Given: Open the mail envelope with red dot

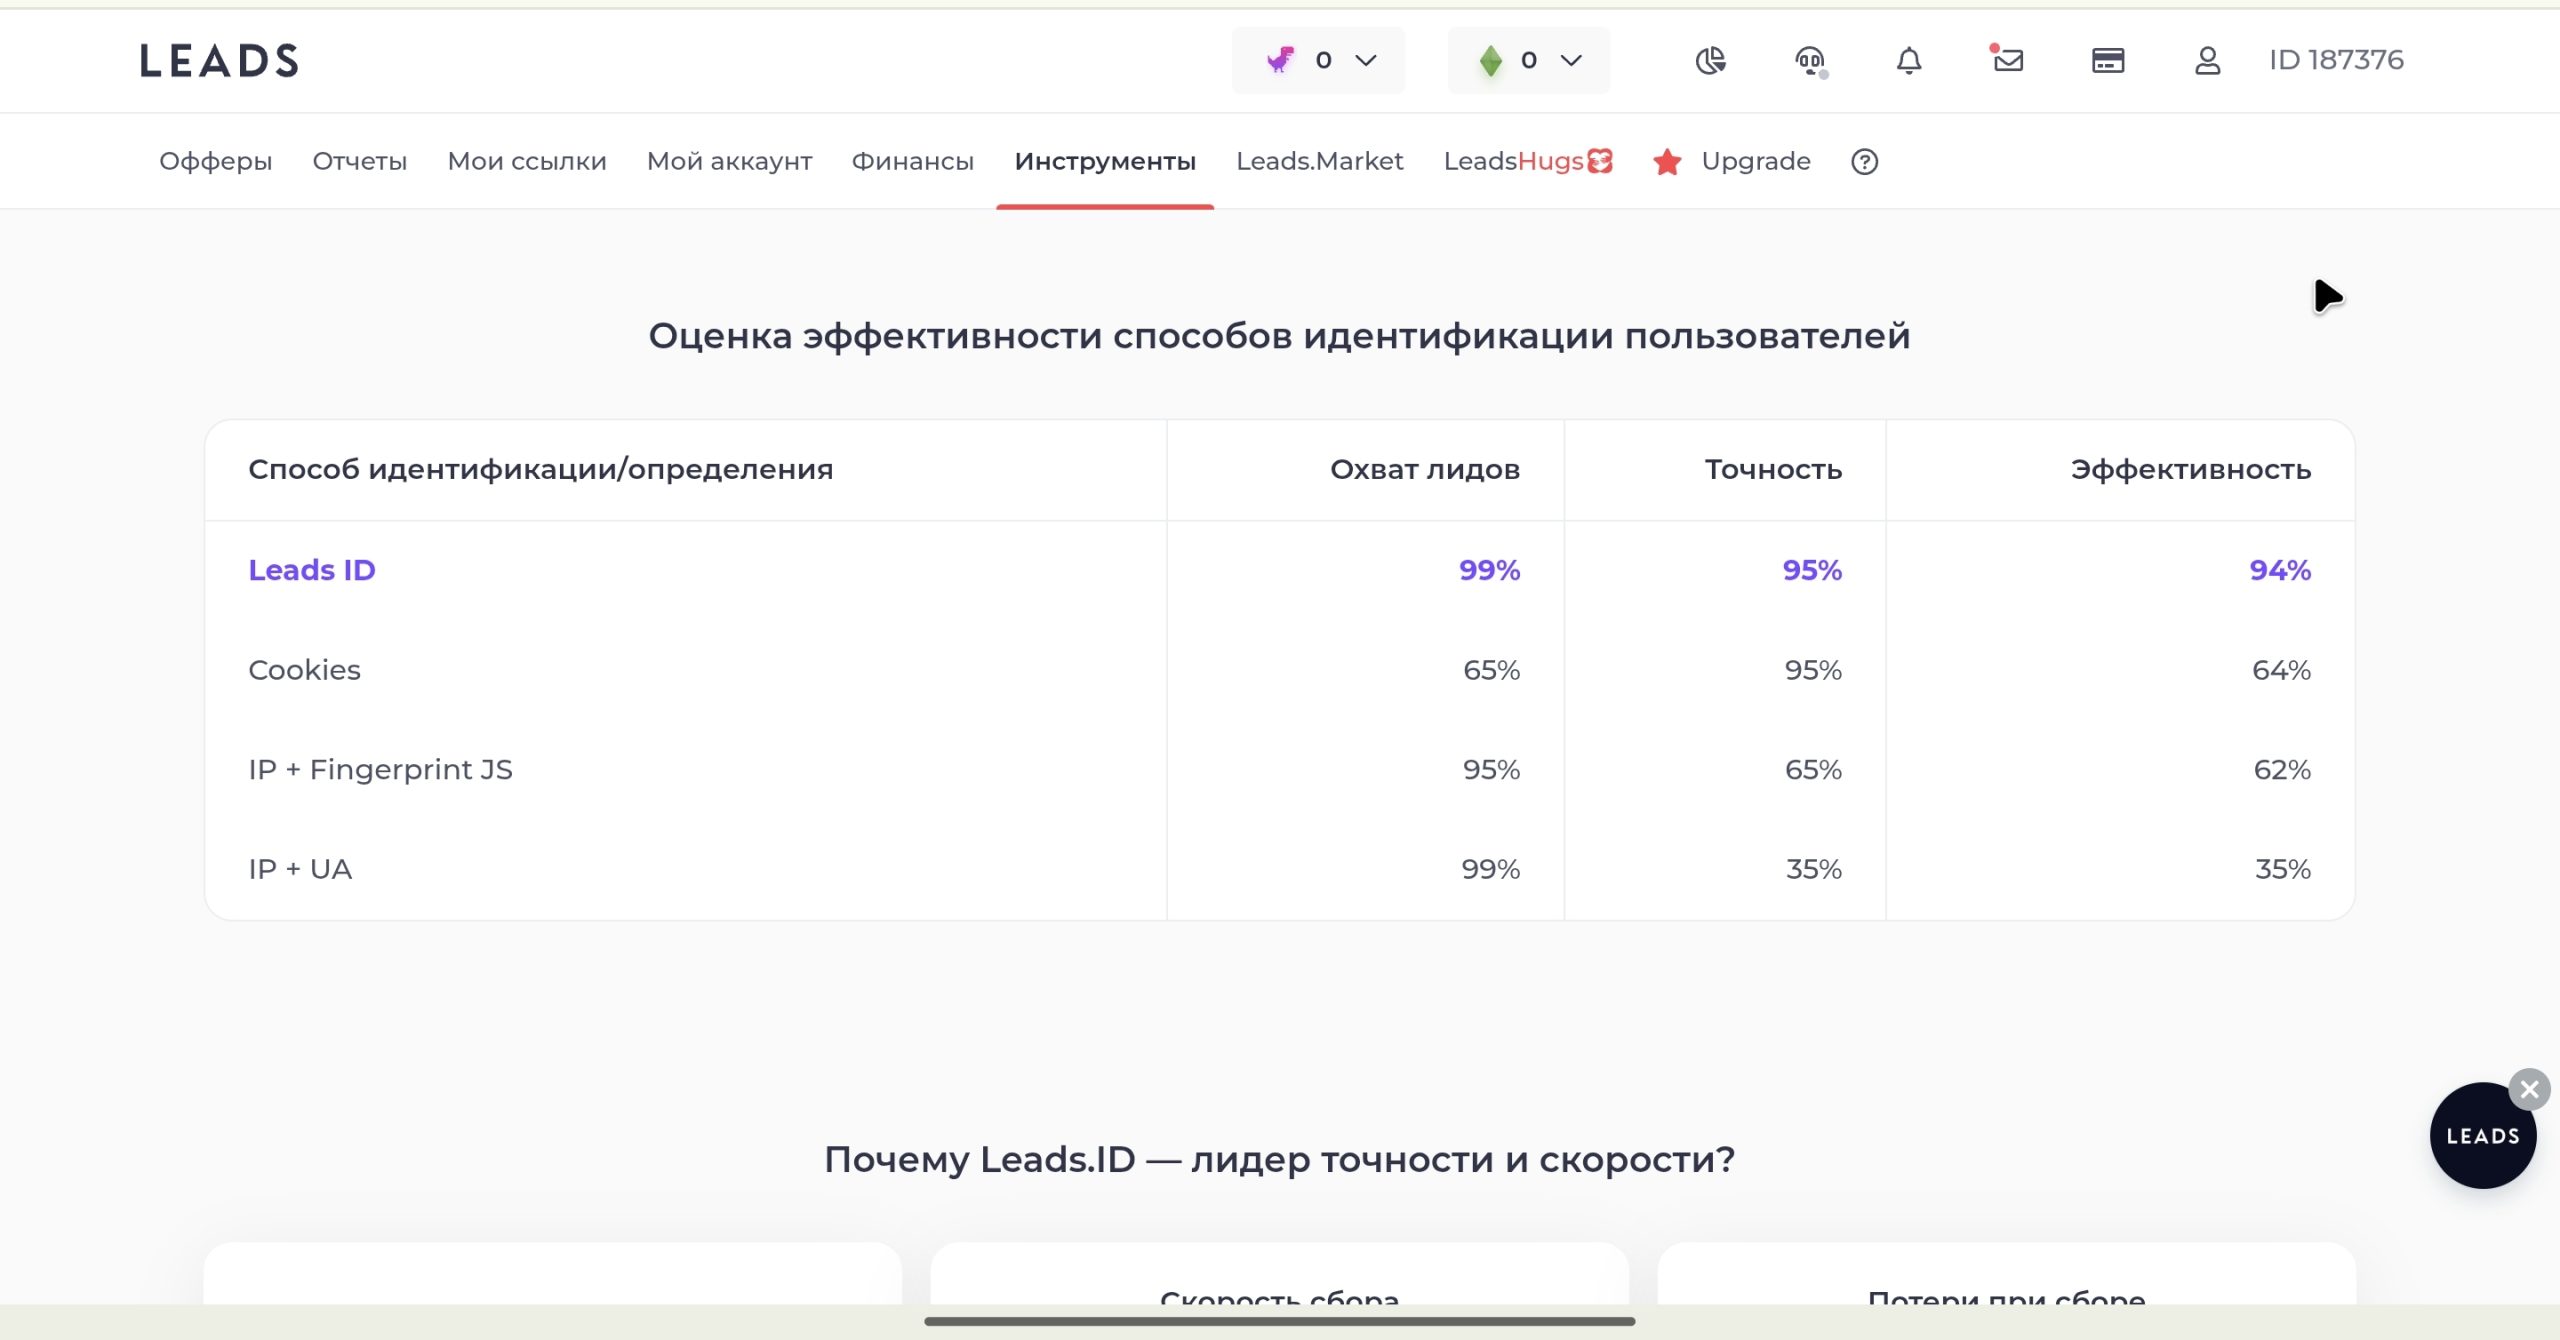Looking at the screenshot, I should click(x=2007, y=60).
